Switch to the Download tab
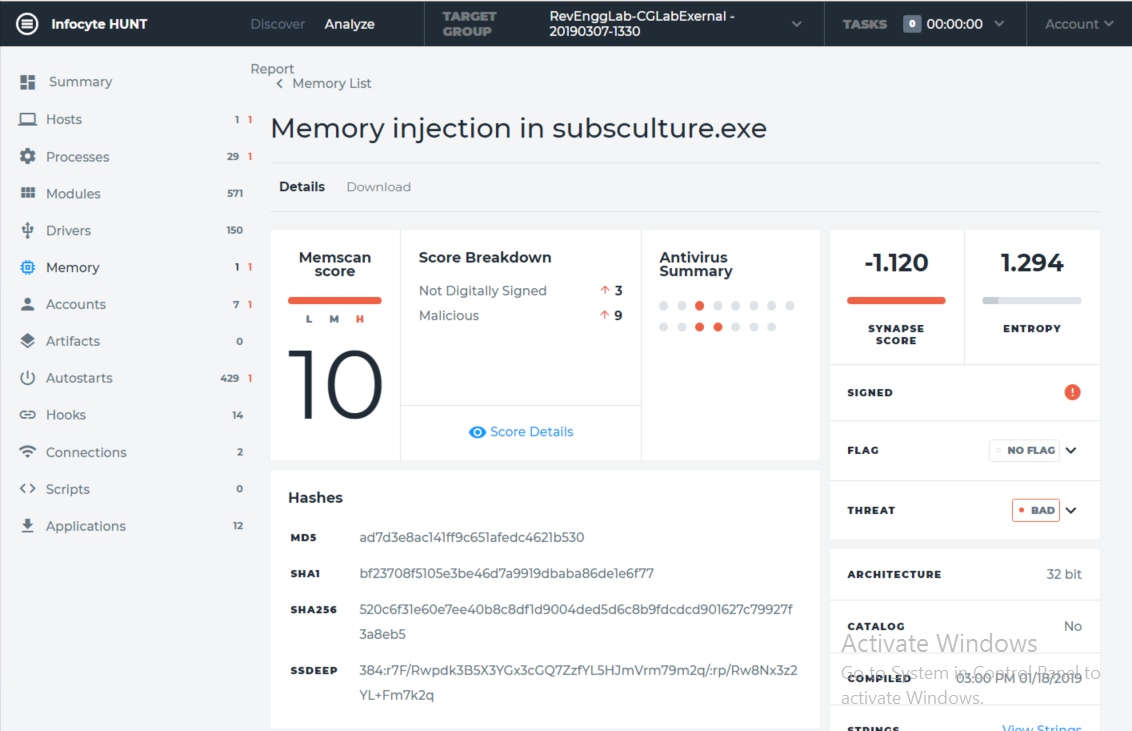The image size is (1132, 731). [x=378, y=187]
